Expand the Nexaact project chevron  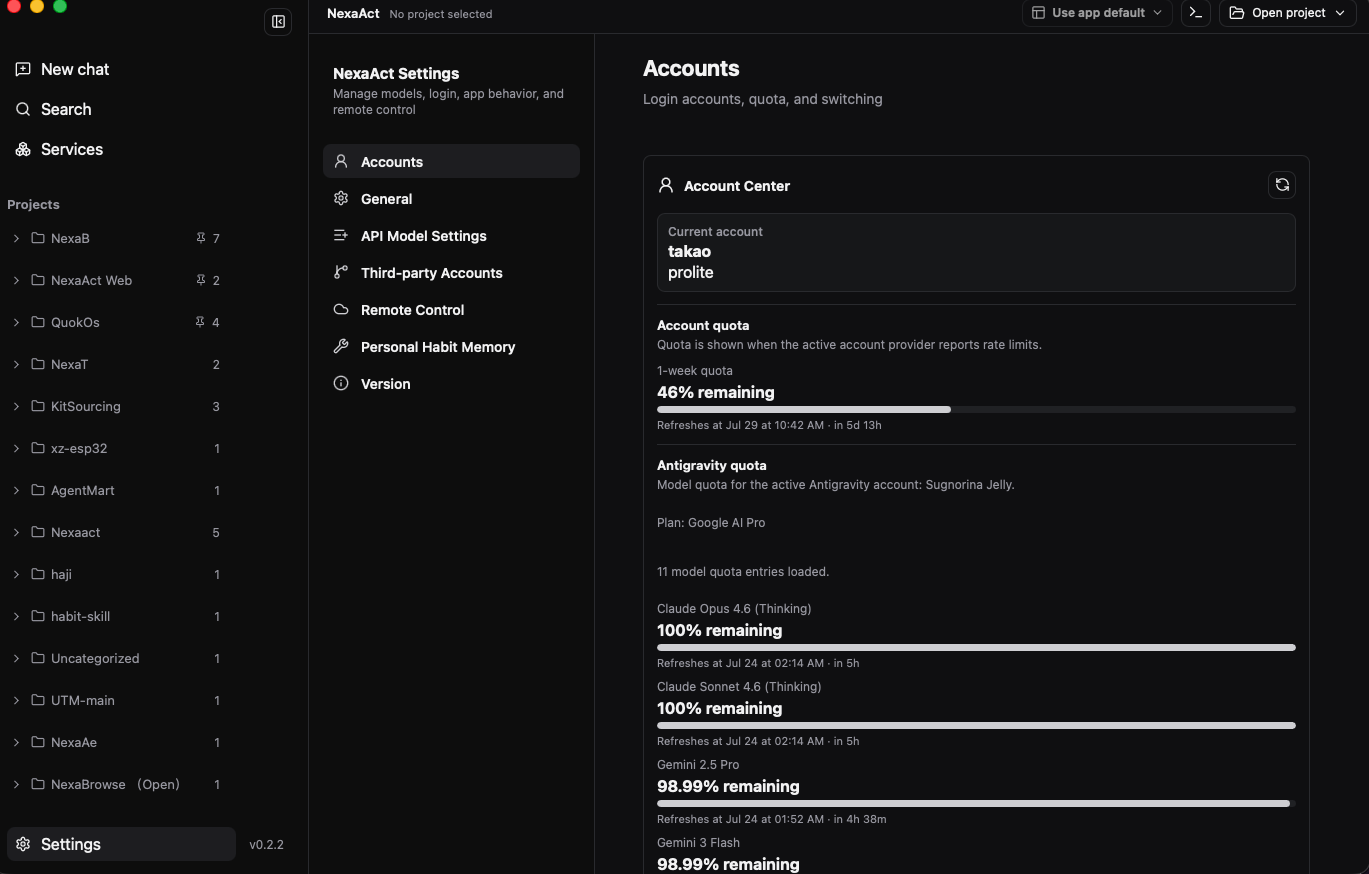16,532
